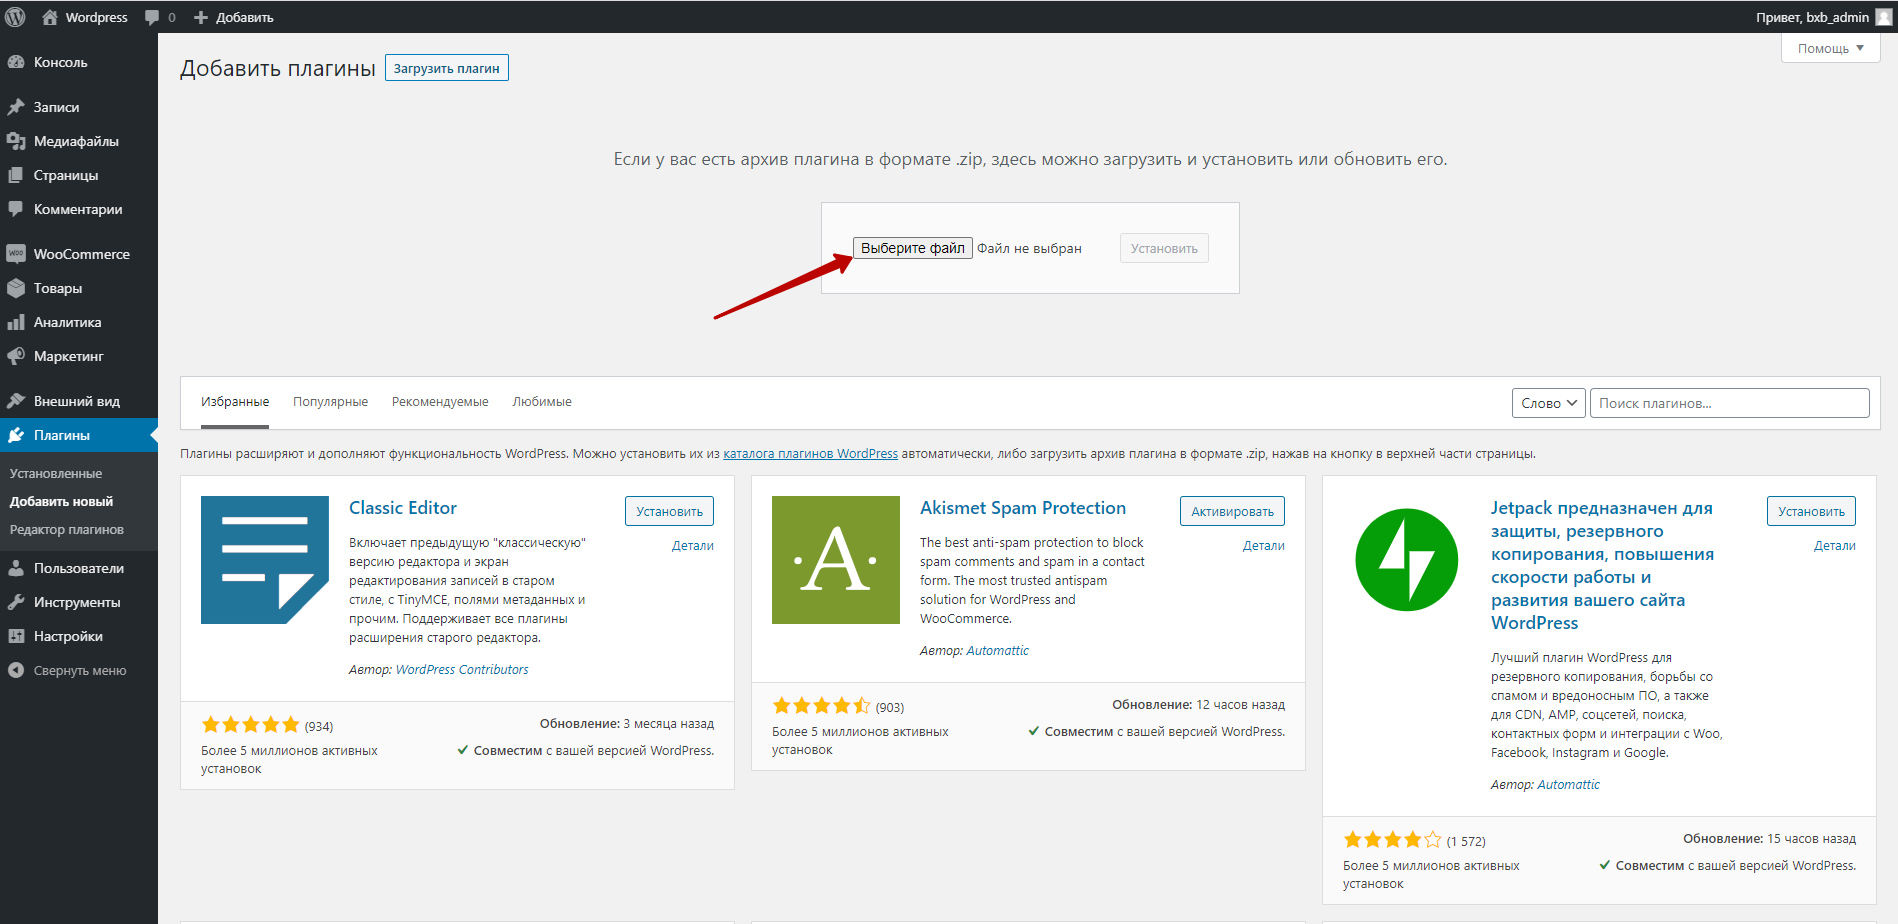Image resolution: width=1898 pixels, height=924 pixels.
Task: Click the Страницы pages icon
Action: coord(16,175)
